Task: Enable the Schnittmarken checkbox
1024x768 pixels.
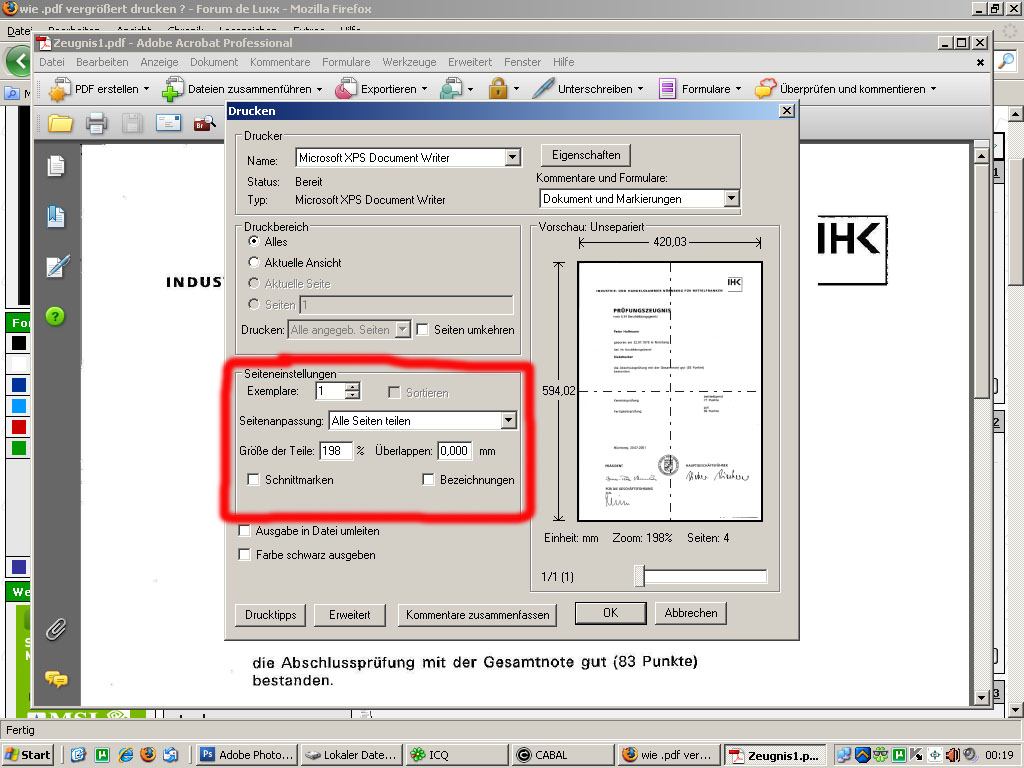Action: (x=253, y=479)
